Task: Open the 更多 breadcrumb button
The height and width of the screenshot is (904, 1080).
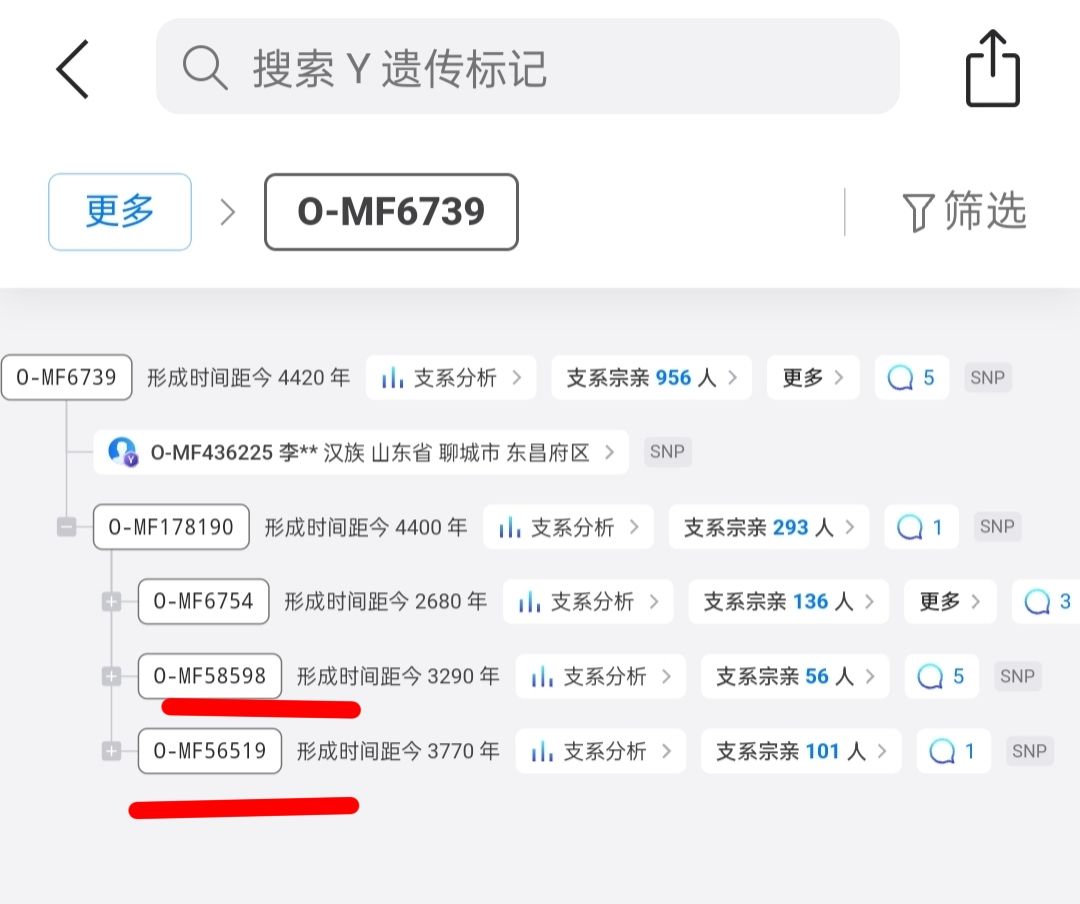Action: point(120,212)
